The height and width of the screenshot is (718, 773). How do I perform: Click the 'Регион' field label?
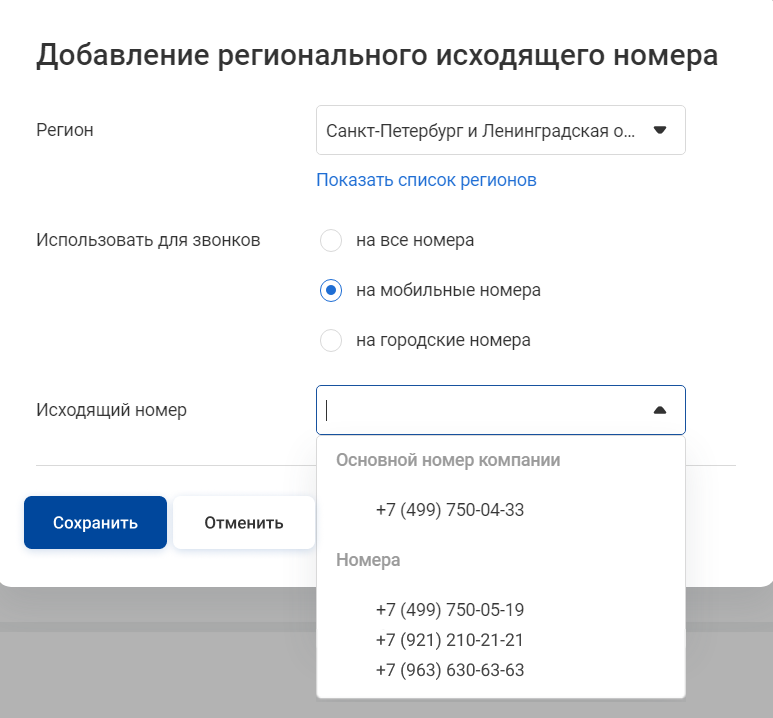[65, 130]
